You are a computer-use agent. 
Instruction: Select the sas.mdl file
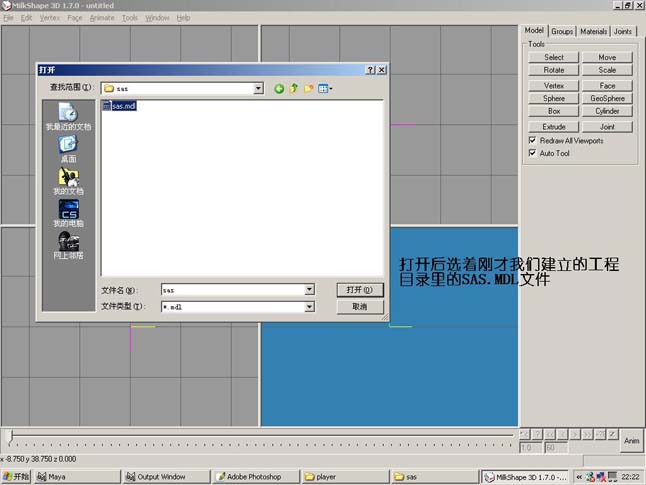(119, 106)
